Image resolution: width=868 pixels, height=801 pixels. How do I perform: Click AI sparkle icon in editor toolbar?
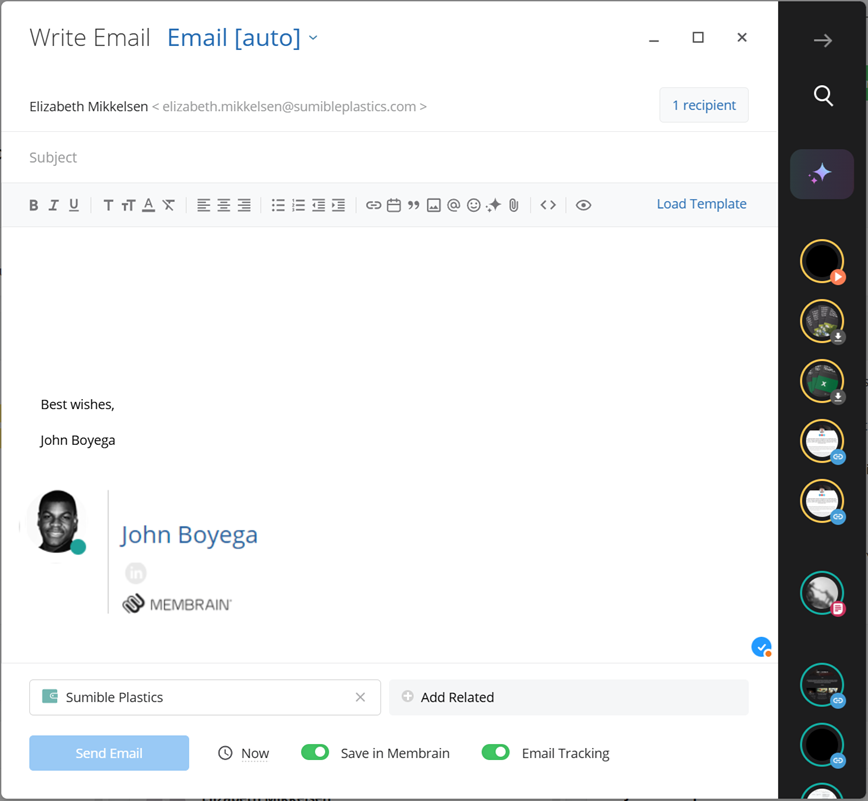(494, 205)
